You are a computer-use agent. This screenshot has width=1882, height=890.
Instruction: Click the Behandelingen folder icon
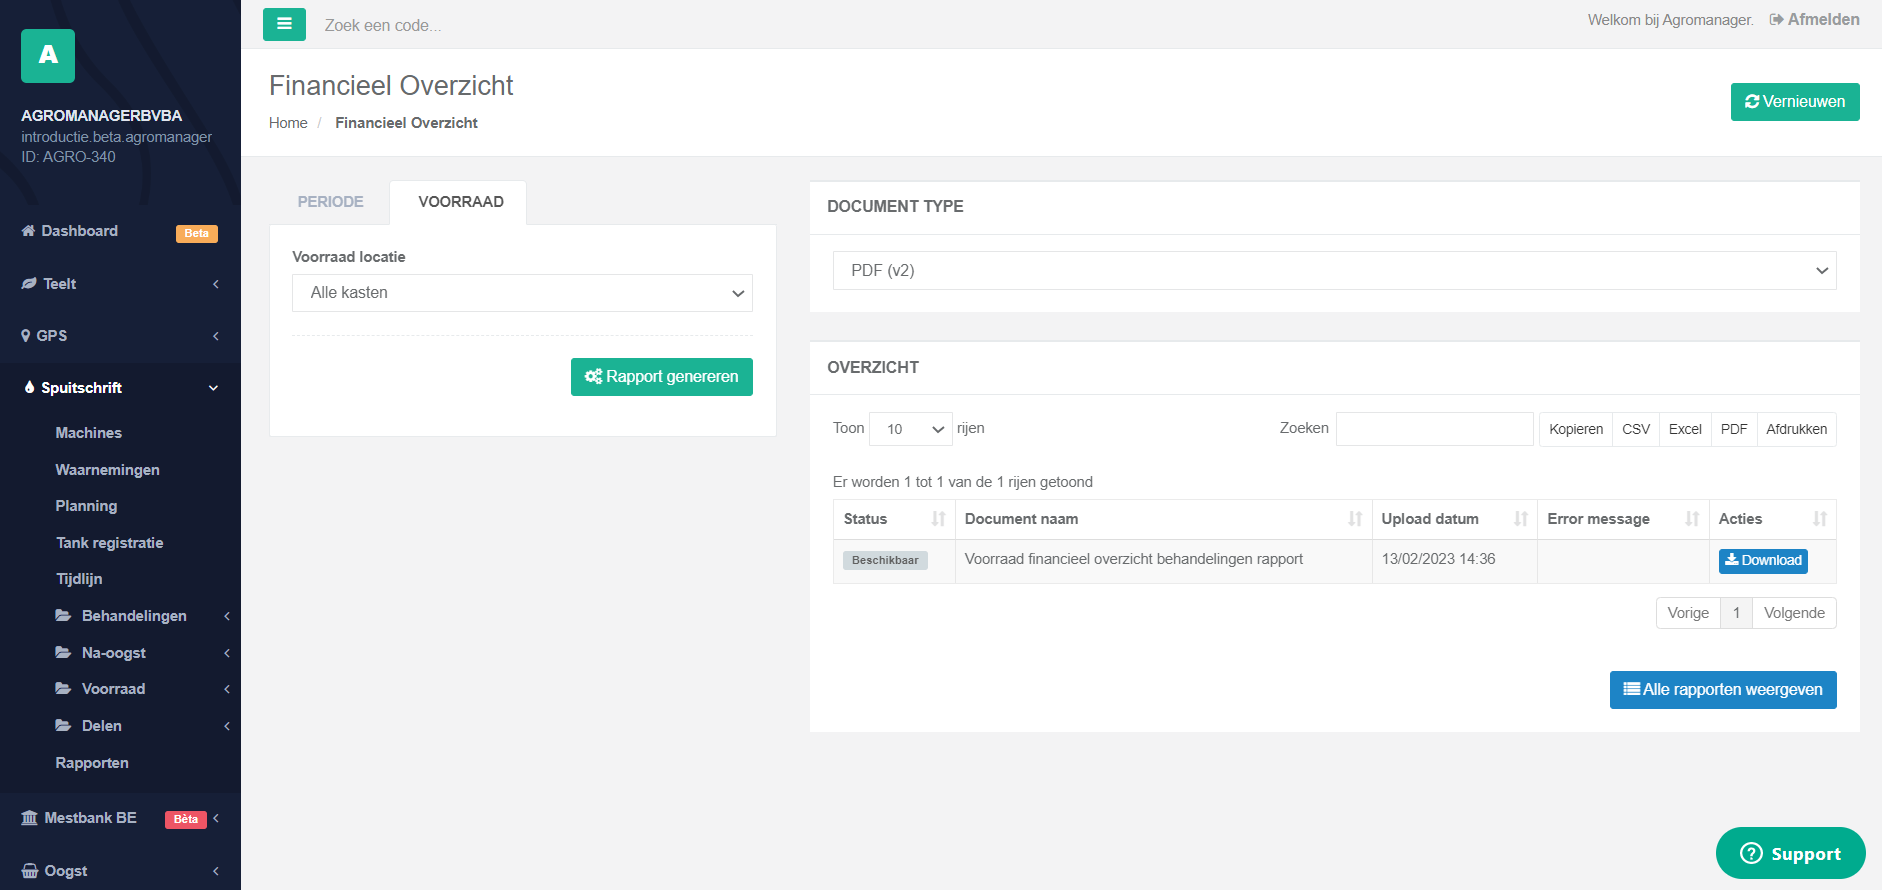point(63,616)
